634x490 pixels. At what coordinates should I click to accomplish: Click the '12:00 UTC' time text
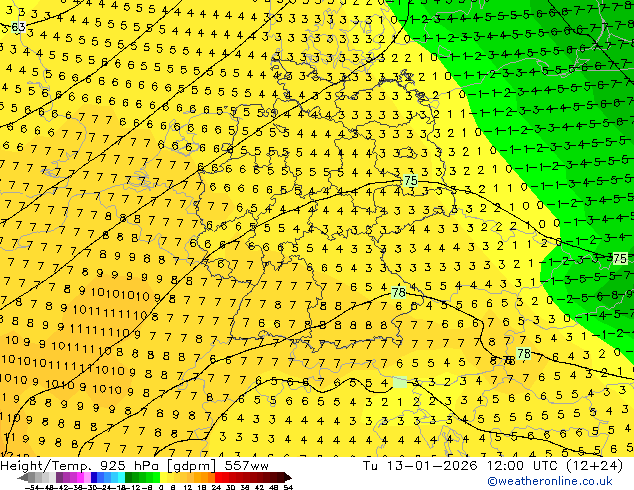[523, 466]
